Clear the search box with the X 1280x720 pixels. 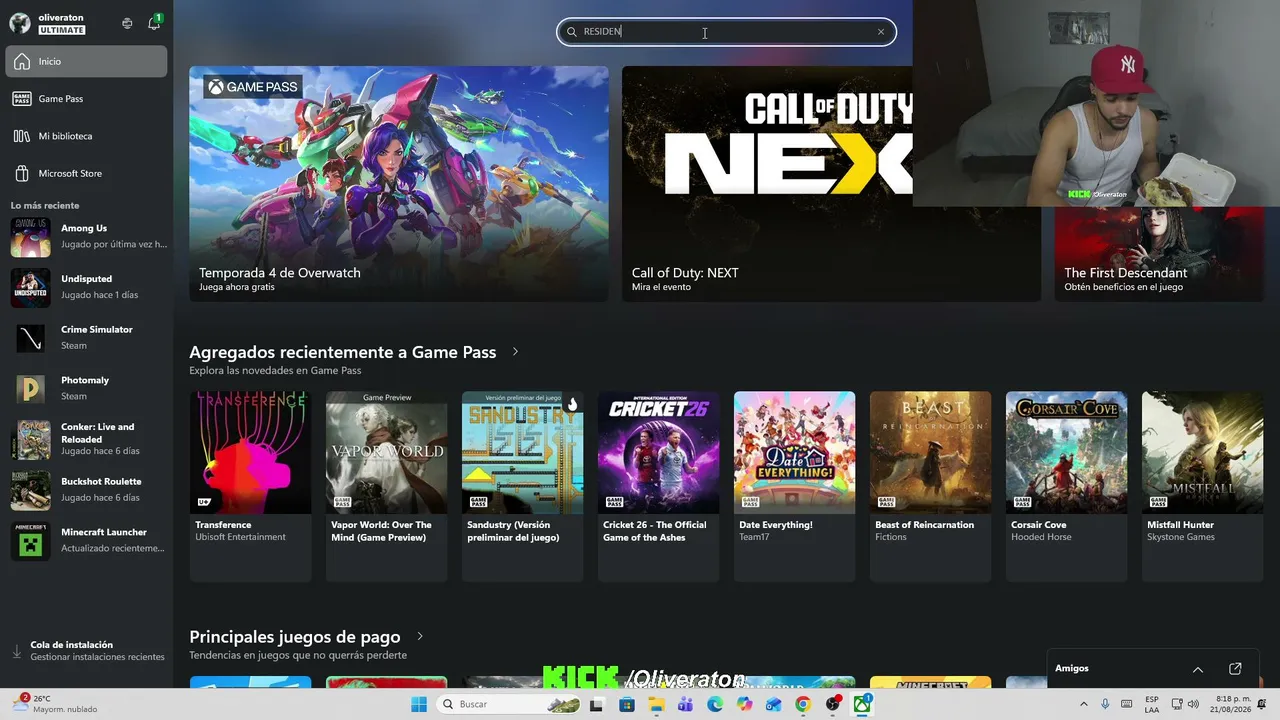point(881,32)
